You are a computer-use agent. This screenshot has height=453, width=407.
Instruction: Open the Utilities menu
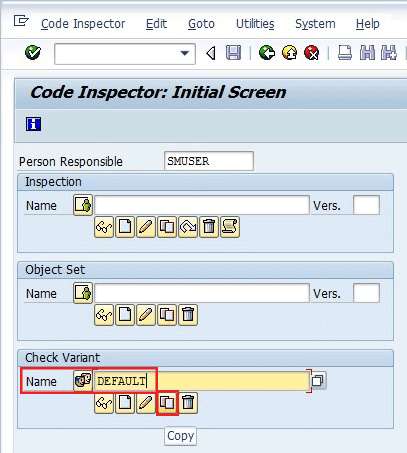coord(255,24)
